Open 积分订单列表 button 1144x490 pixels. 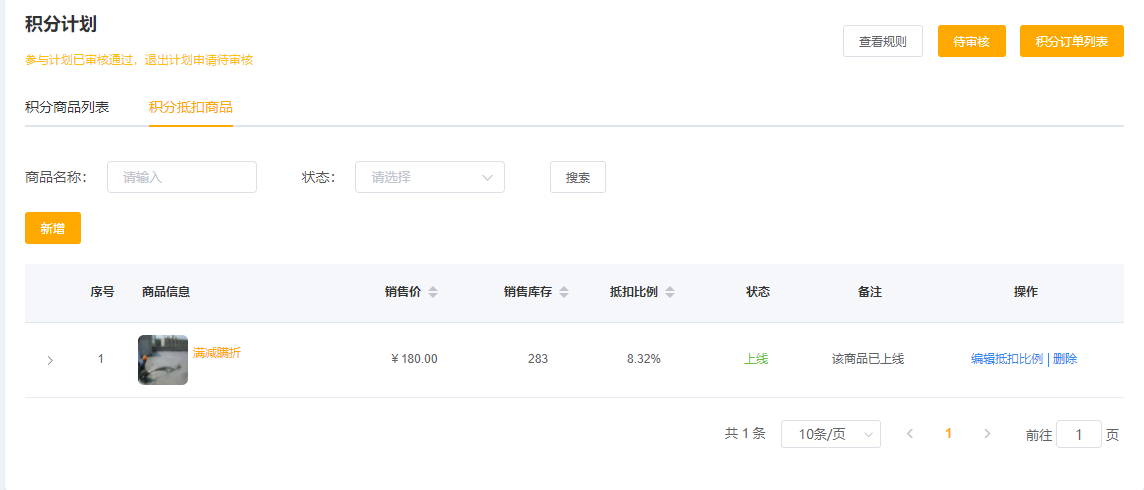1071,41
